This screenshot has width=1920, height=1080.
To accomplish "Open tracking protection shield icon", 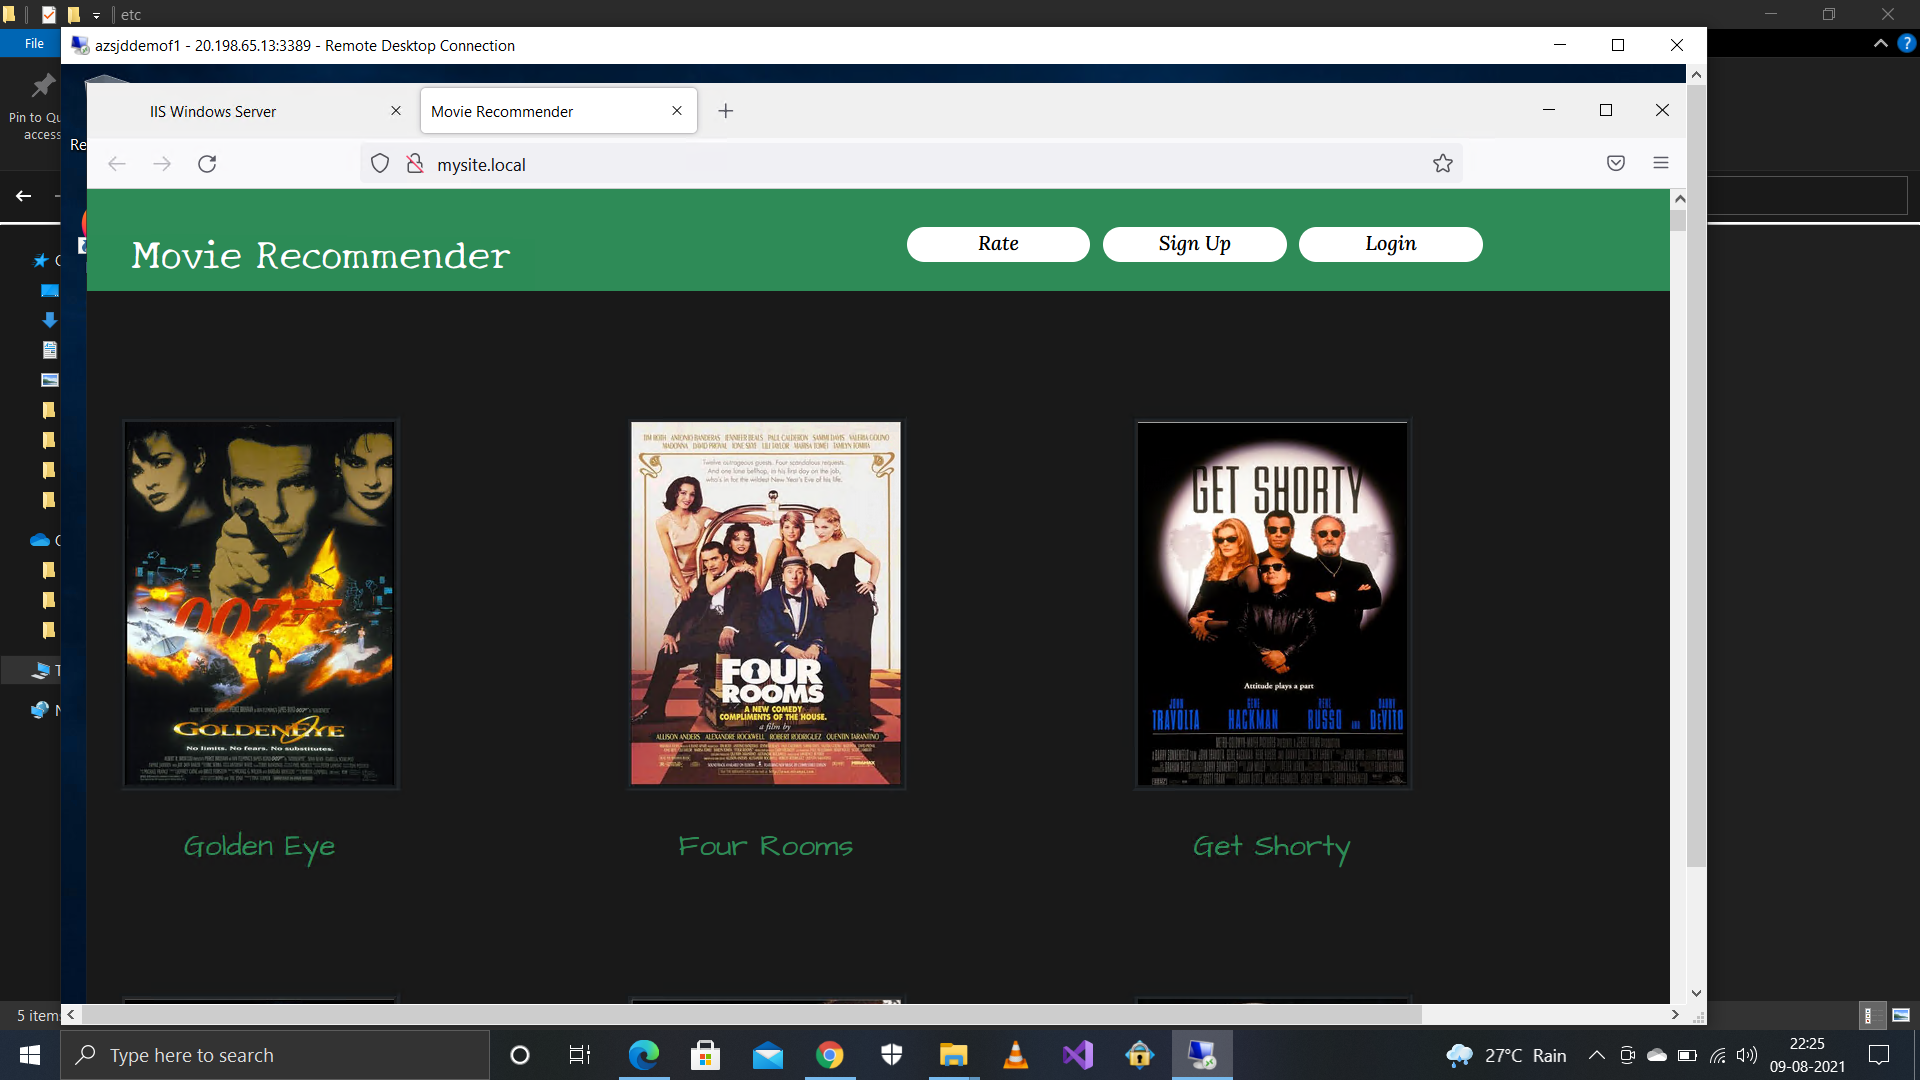I will coord(380,164).
